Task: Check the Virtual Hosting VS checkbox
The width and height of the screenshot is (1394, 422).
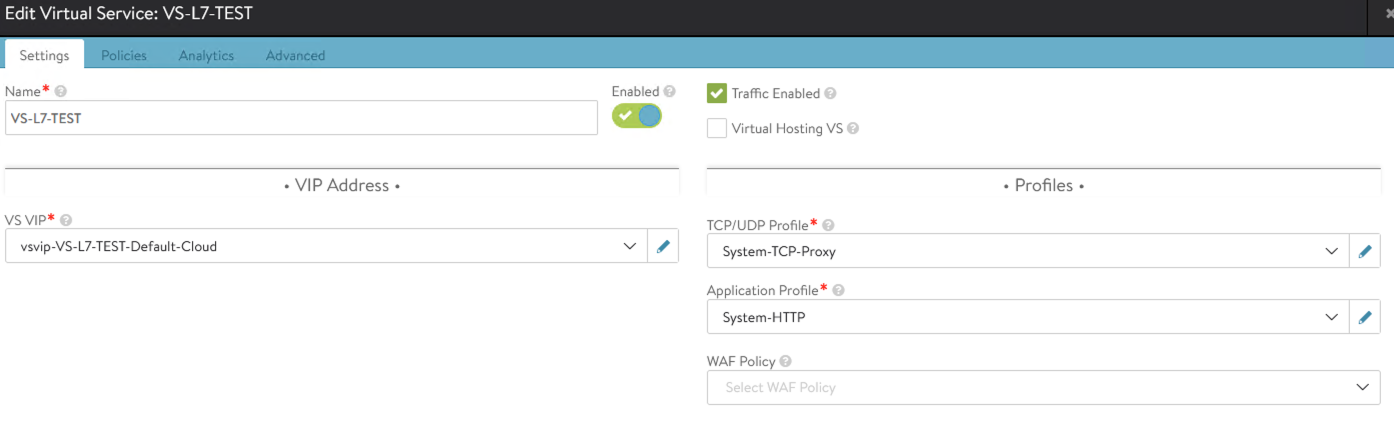Action: pyautogui.click(x=716, y=128)
